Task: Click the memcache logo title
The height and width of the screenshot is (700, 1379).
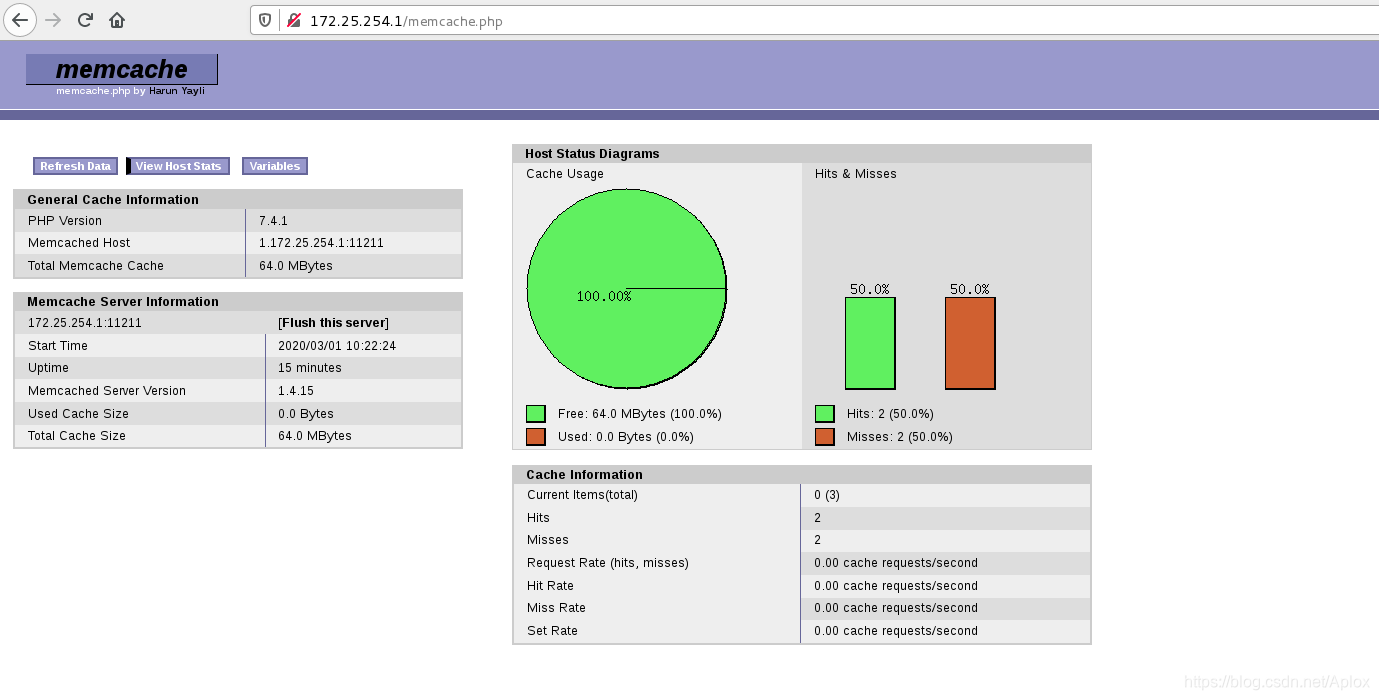Action: tap(121, 69)
